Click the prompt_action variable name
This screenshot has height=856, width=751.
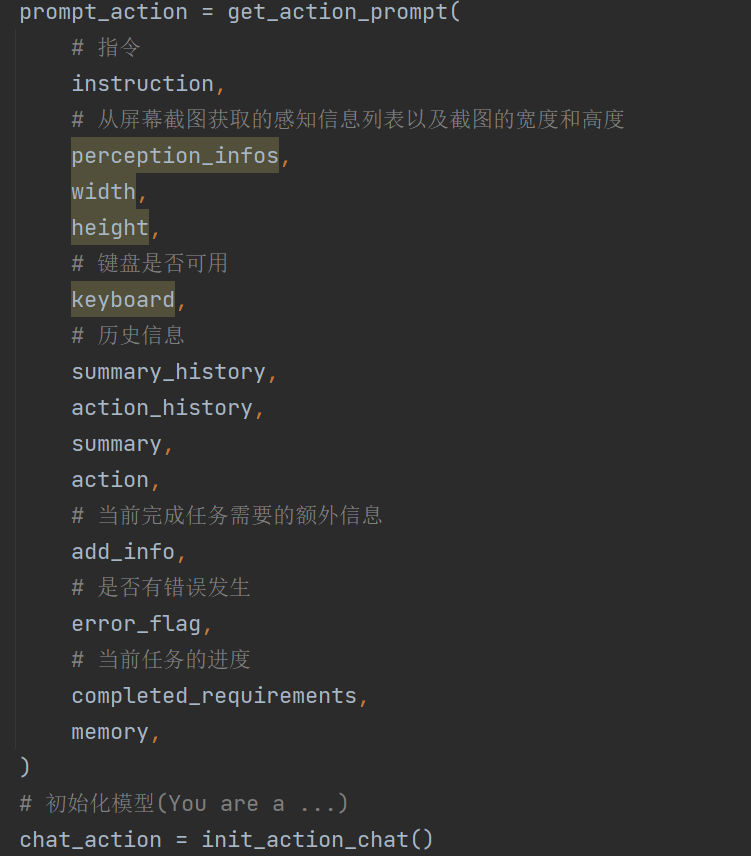(x=104, y=12)
